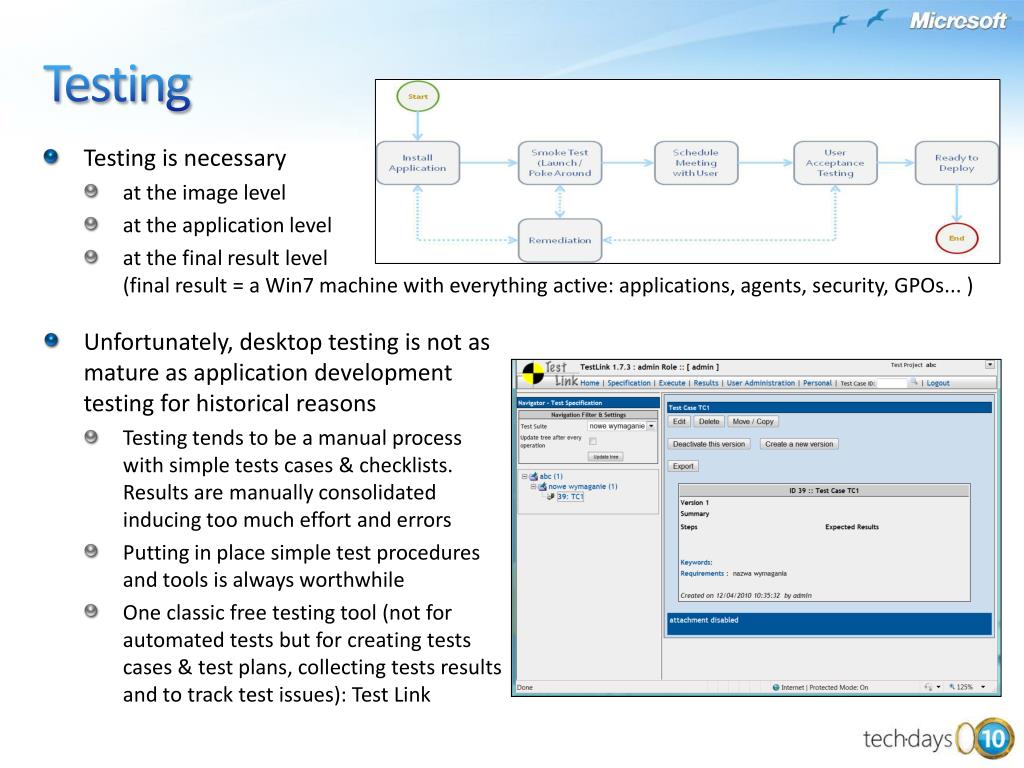Click the Logout link

[938, 383]
